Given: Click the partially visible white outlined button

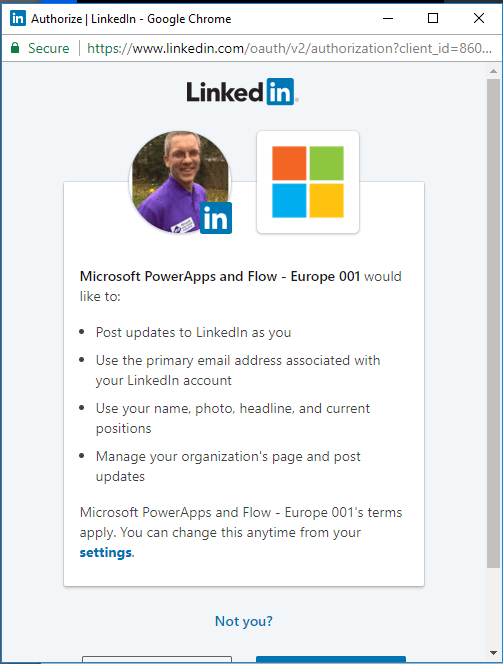Looking at the screenshot, I should tap(157, 660).
